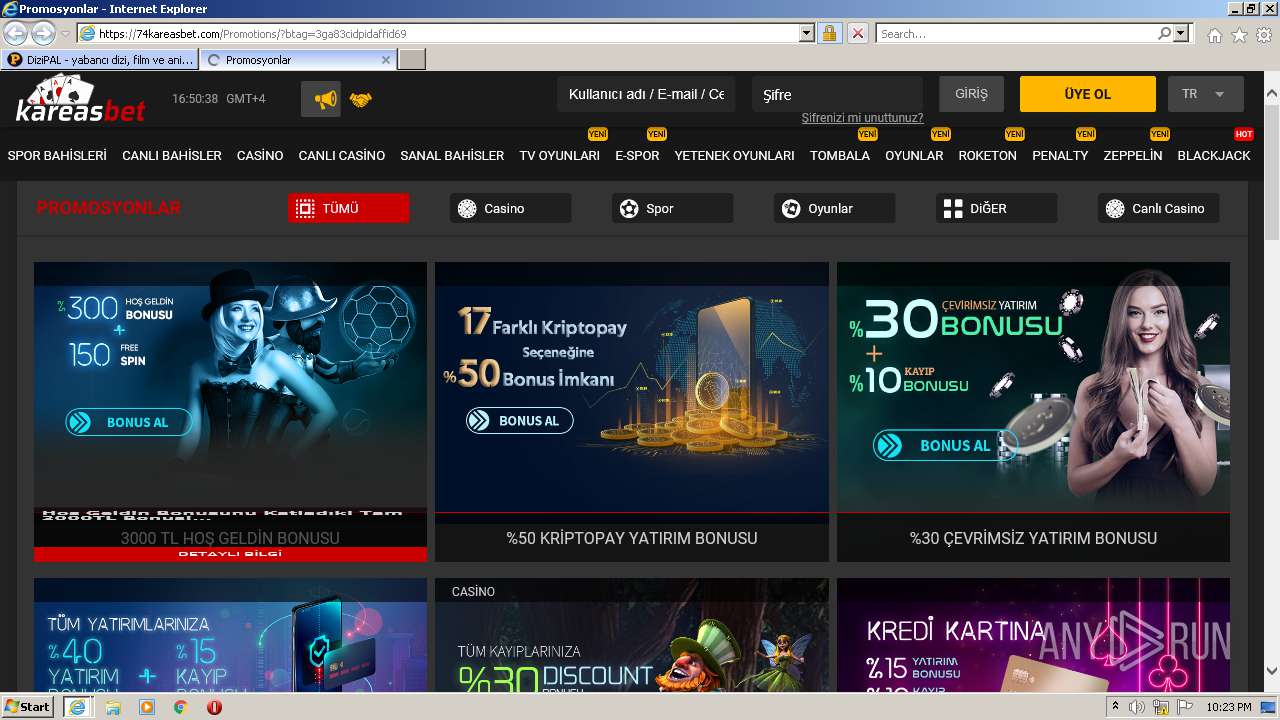
Task: Open Internet Explorer in the taskbar
Action: [77, 707]
